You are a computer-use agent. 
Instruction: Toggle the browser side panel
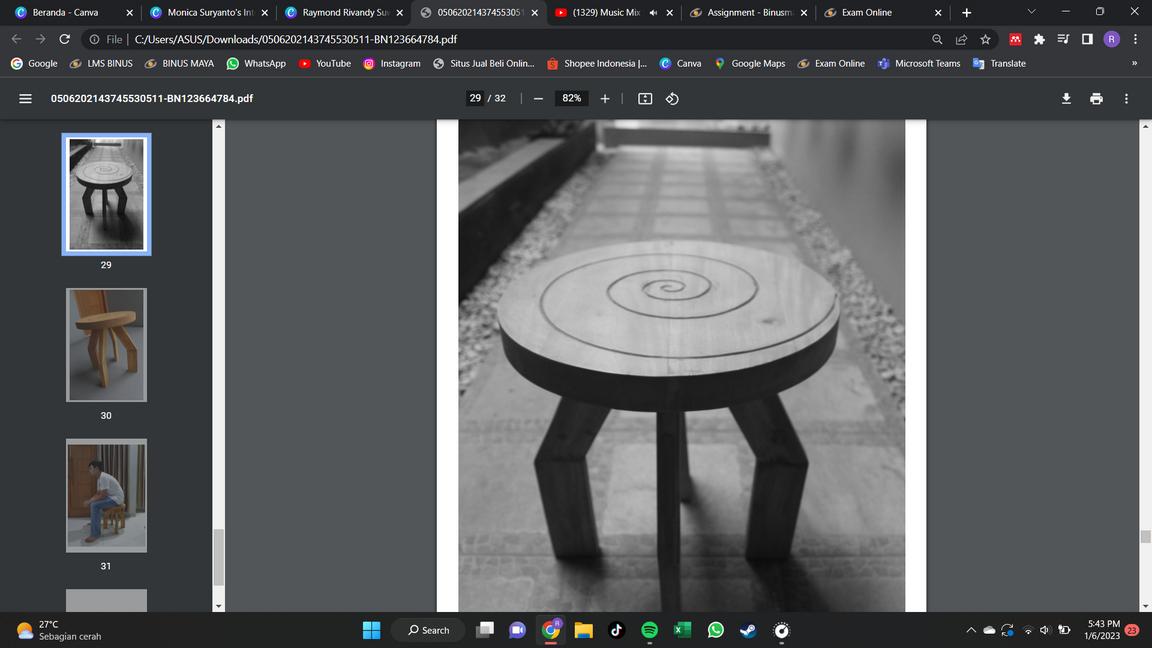pyautogui.click(x=1087, y=39)
